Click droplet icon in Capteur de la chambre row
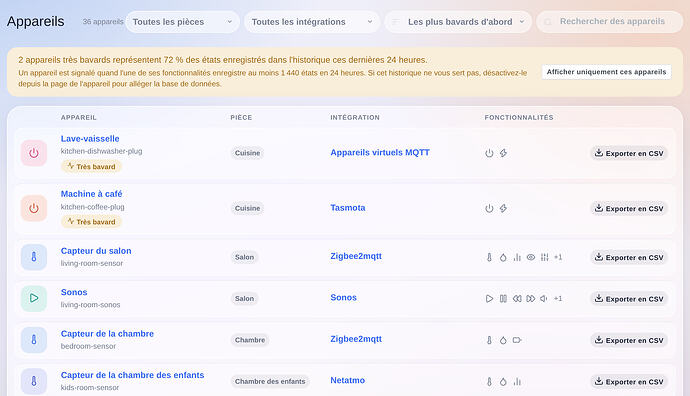Image resolution: width=690 pixels, height=396 pixels. (503, 340)
